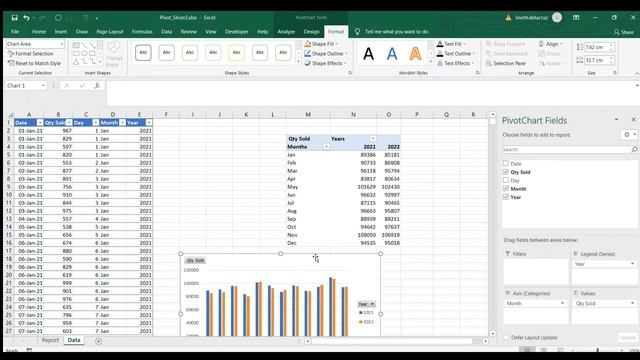Click Reset to Match Style

pos(34,63)
